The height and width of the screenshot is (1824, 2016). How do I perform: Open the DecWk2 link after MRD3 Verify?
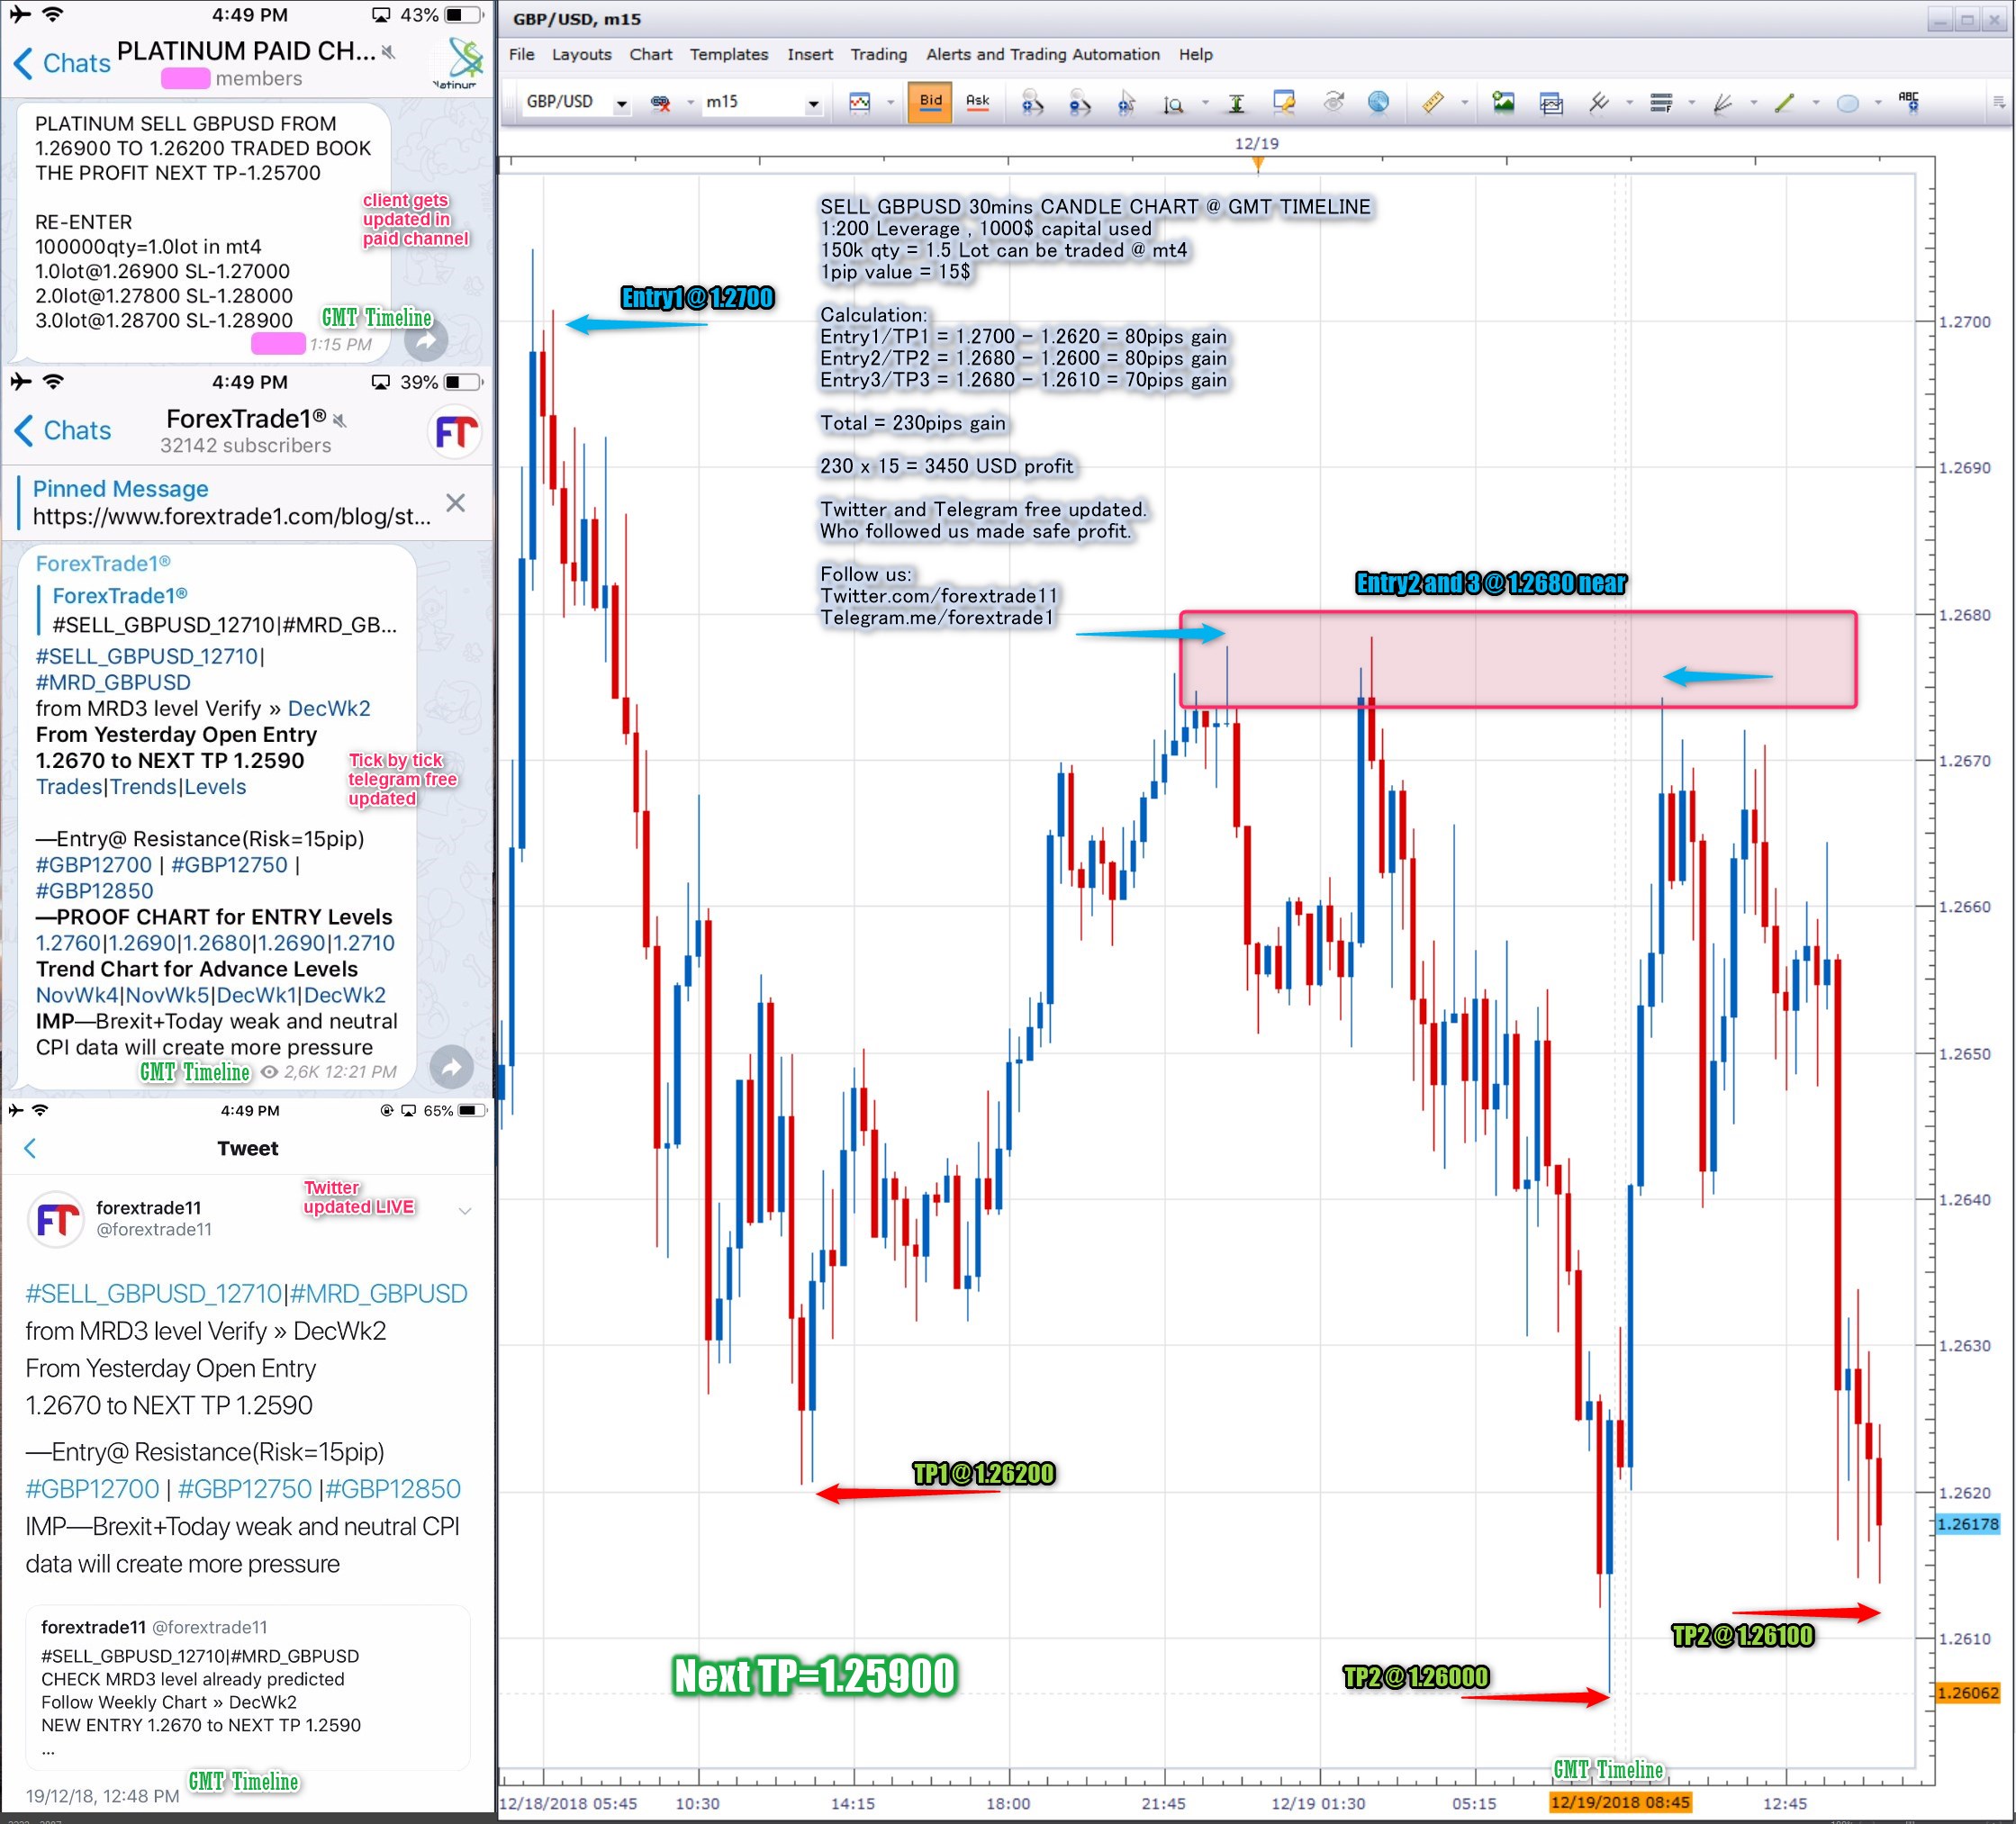(x=329, y=708)
